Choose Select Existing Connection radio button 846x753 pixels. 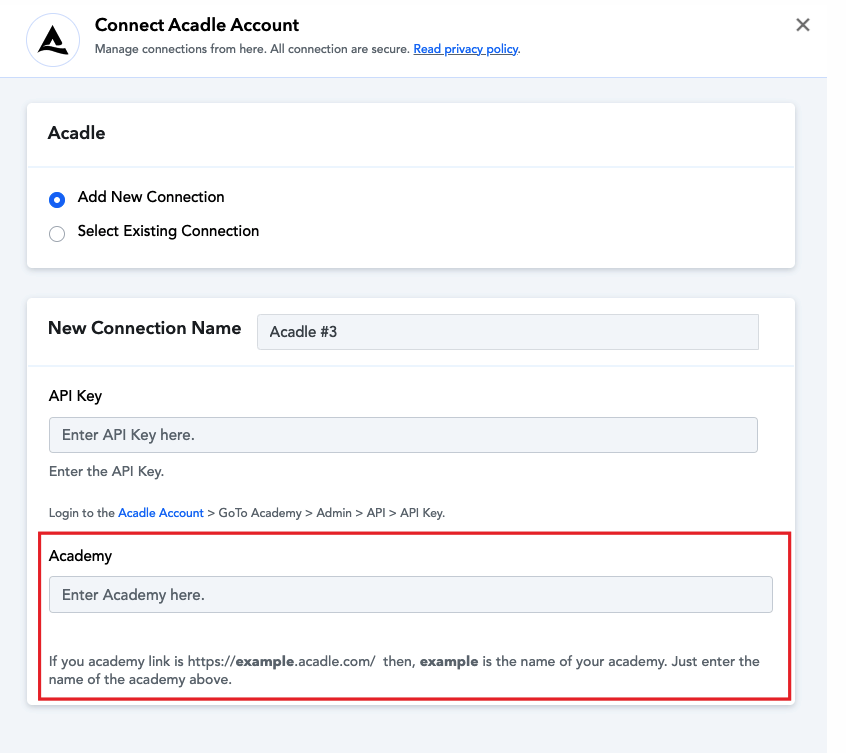coord(57,234)
